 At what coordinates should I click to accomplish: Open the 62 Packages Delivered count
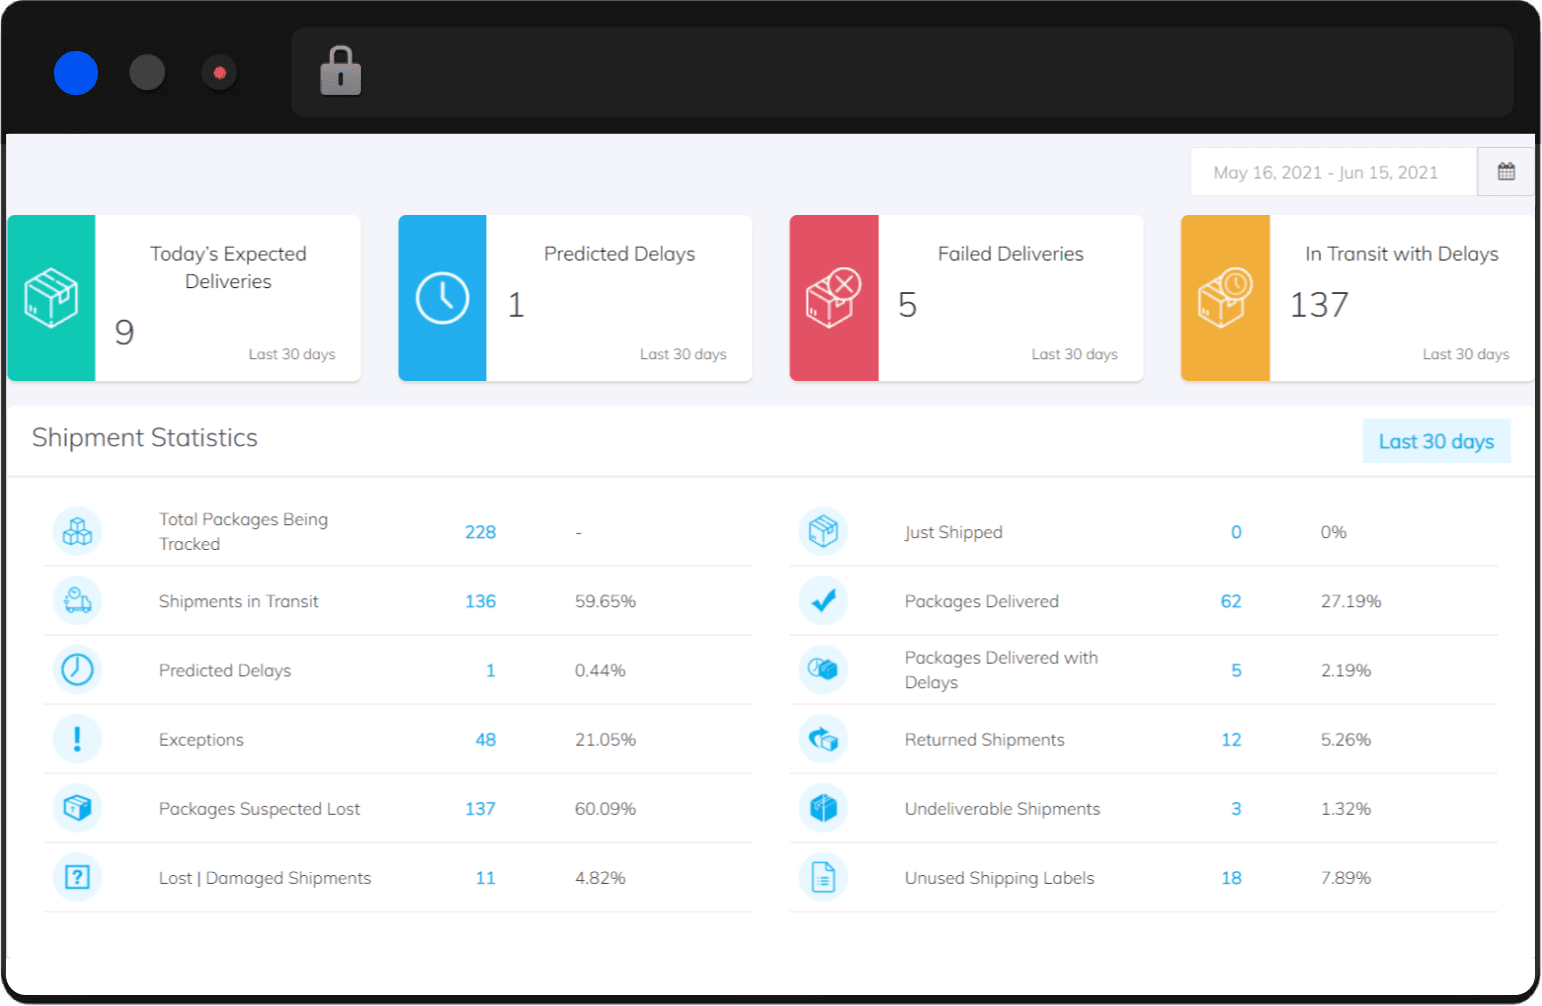pos(1230,601)
